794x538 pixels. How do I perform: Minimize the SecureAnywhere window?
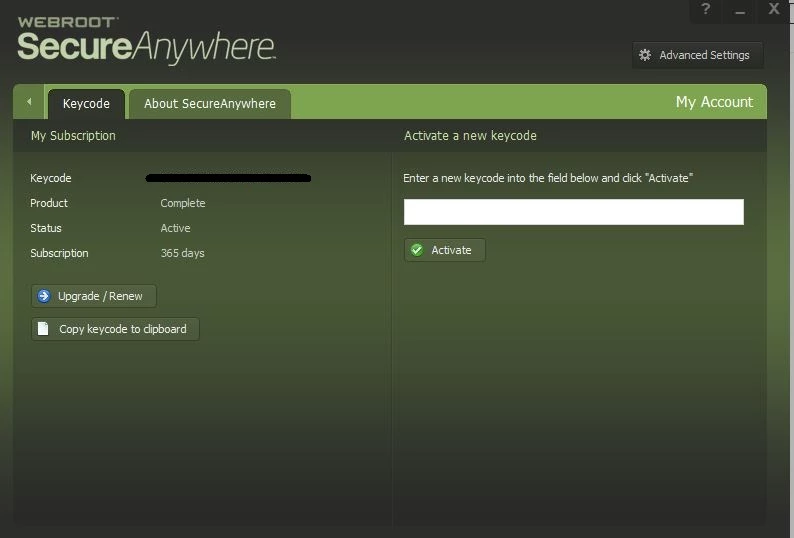click(x=740, y=10)
